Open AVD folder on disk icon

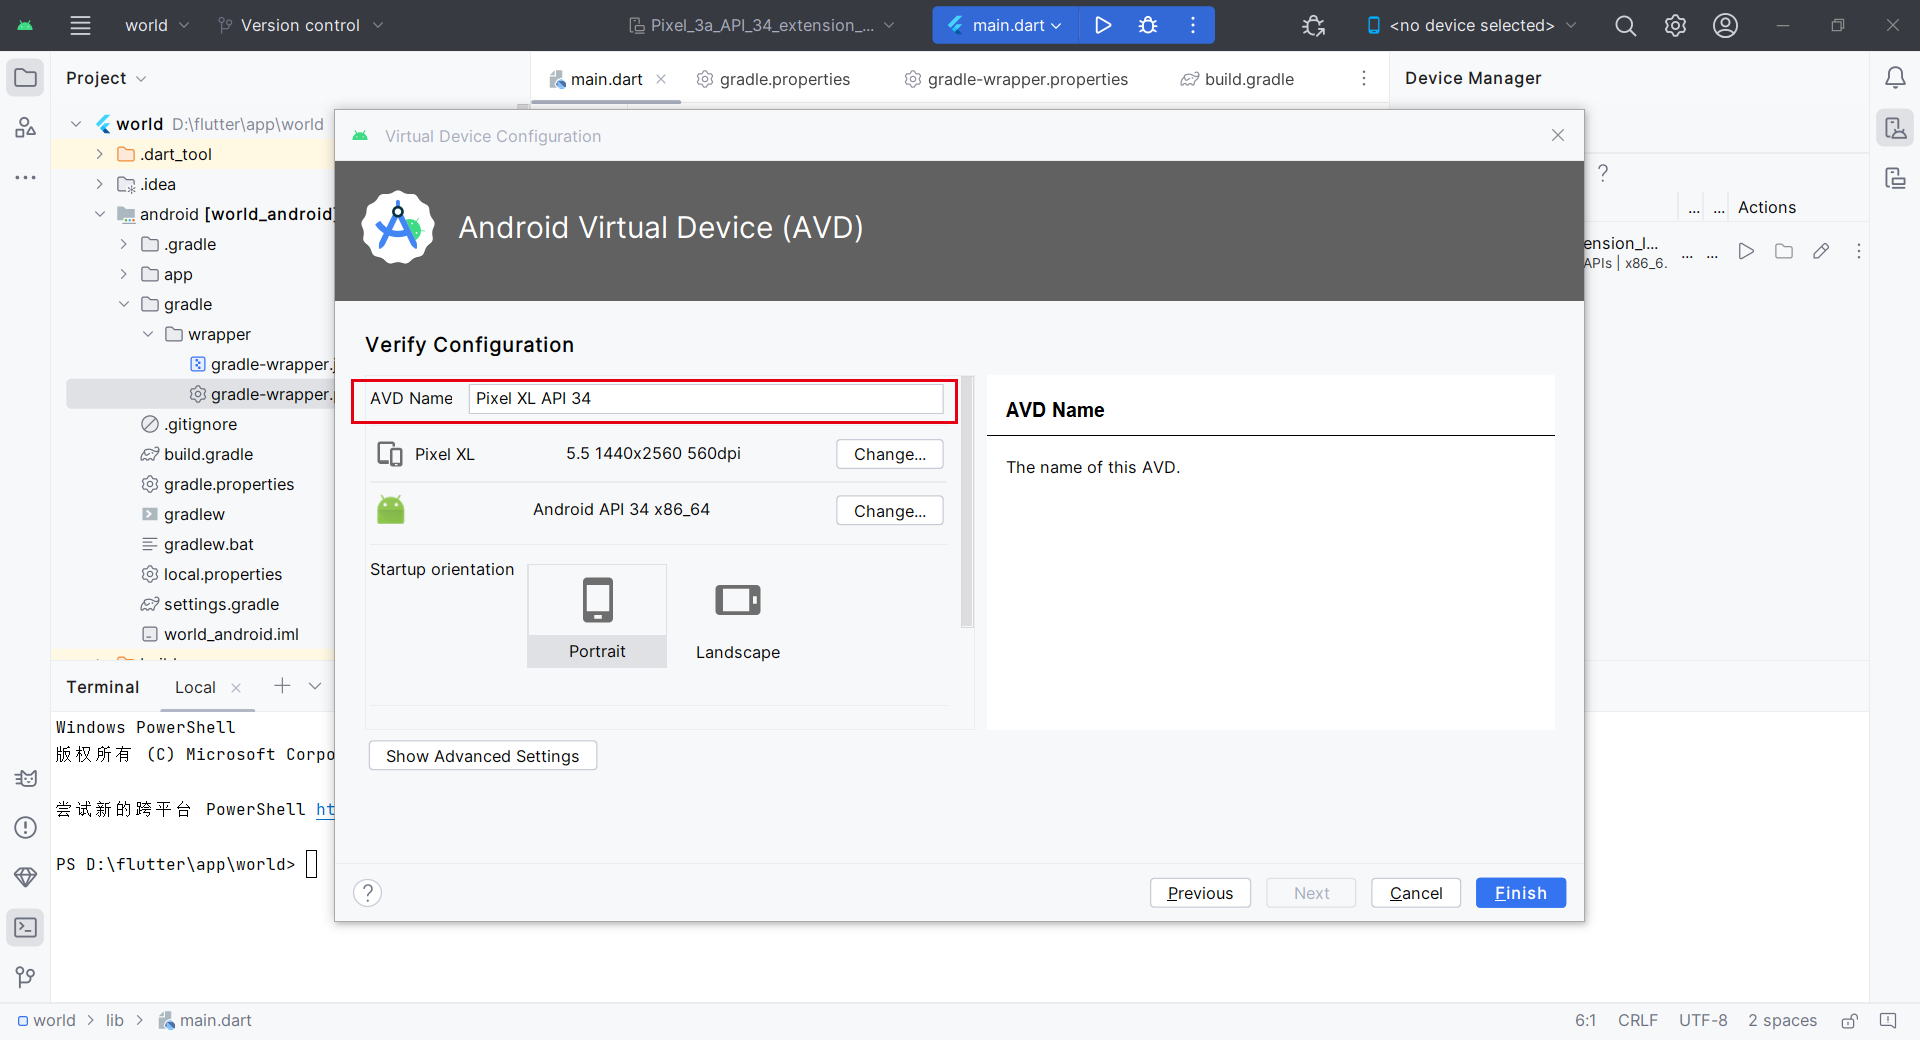click(1784, 251)
